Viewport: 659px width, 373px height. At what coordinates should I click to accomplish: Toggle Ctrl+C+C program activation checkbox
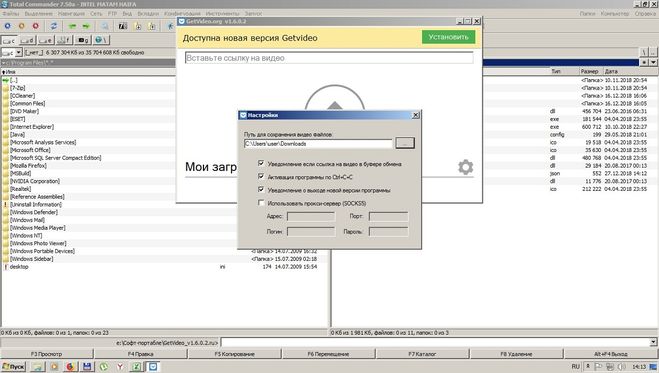click(261, 176)
